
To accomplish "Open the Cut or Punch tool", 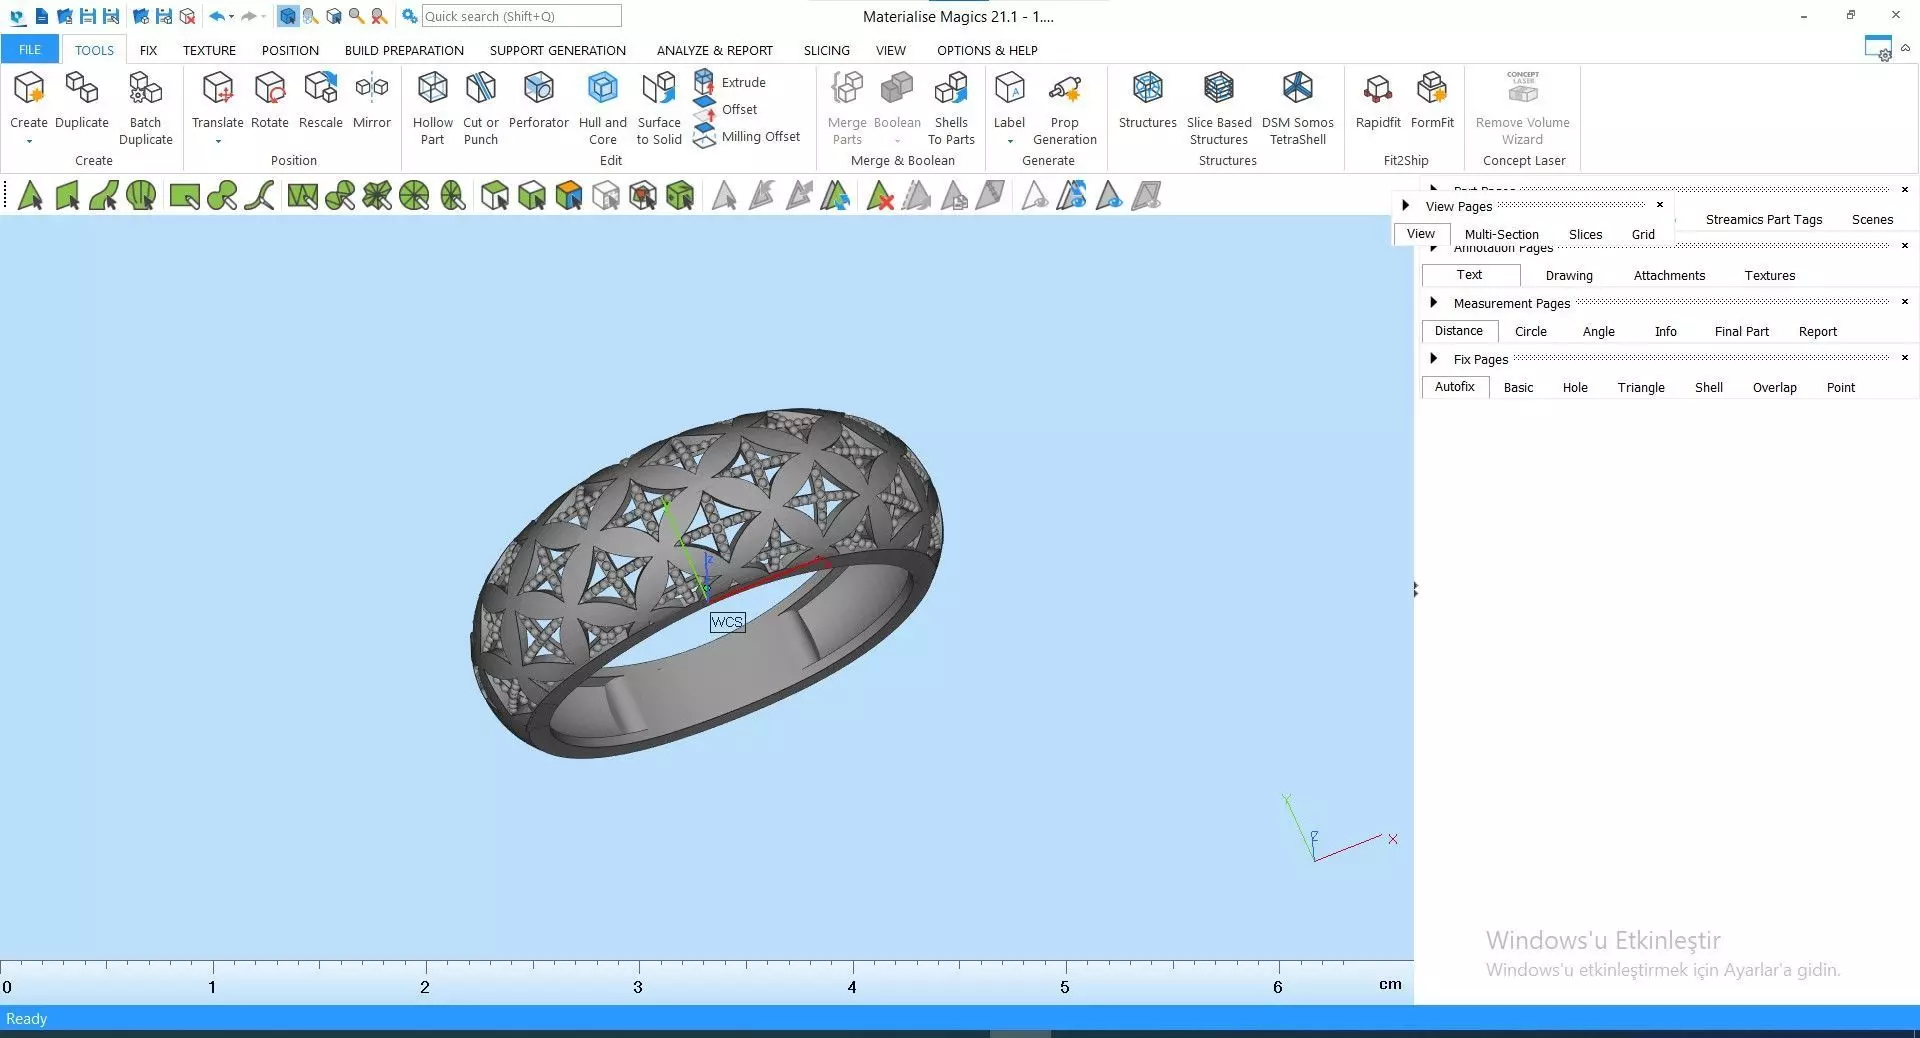I will click(481, 108).
